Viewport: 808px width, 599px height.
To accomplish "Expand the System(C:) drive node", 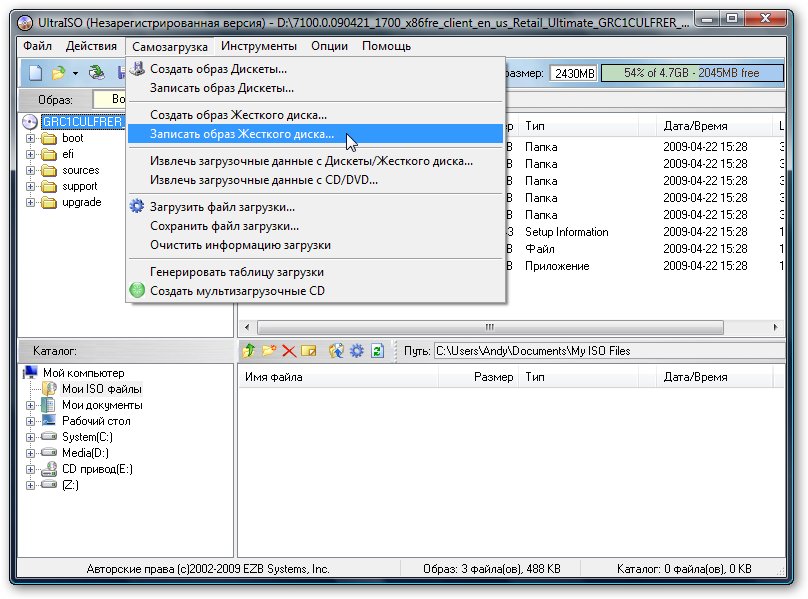I will 30,437.
